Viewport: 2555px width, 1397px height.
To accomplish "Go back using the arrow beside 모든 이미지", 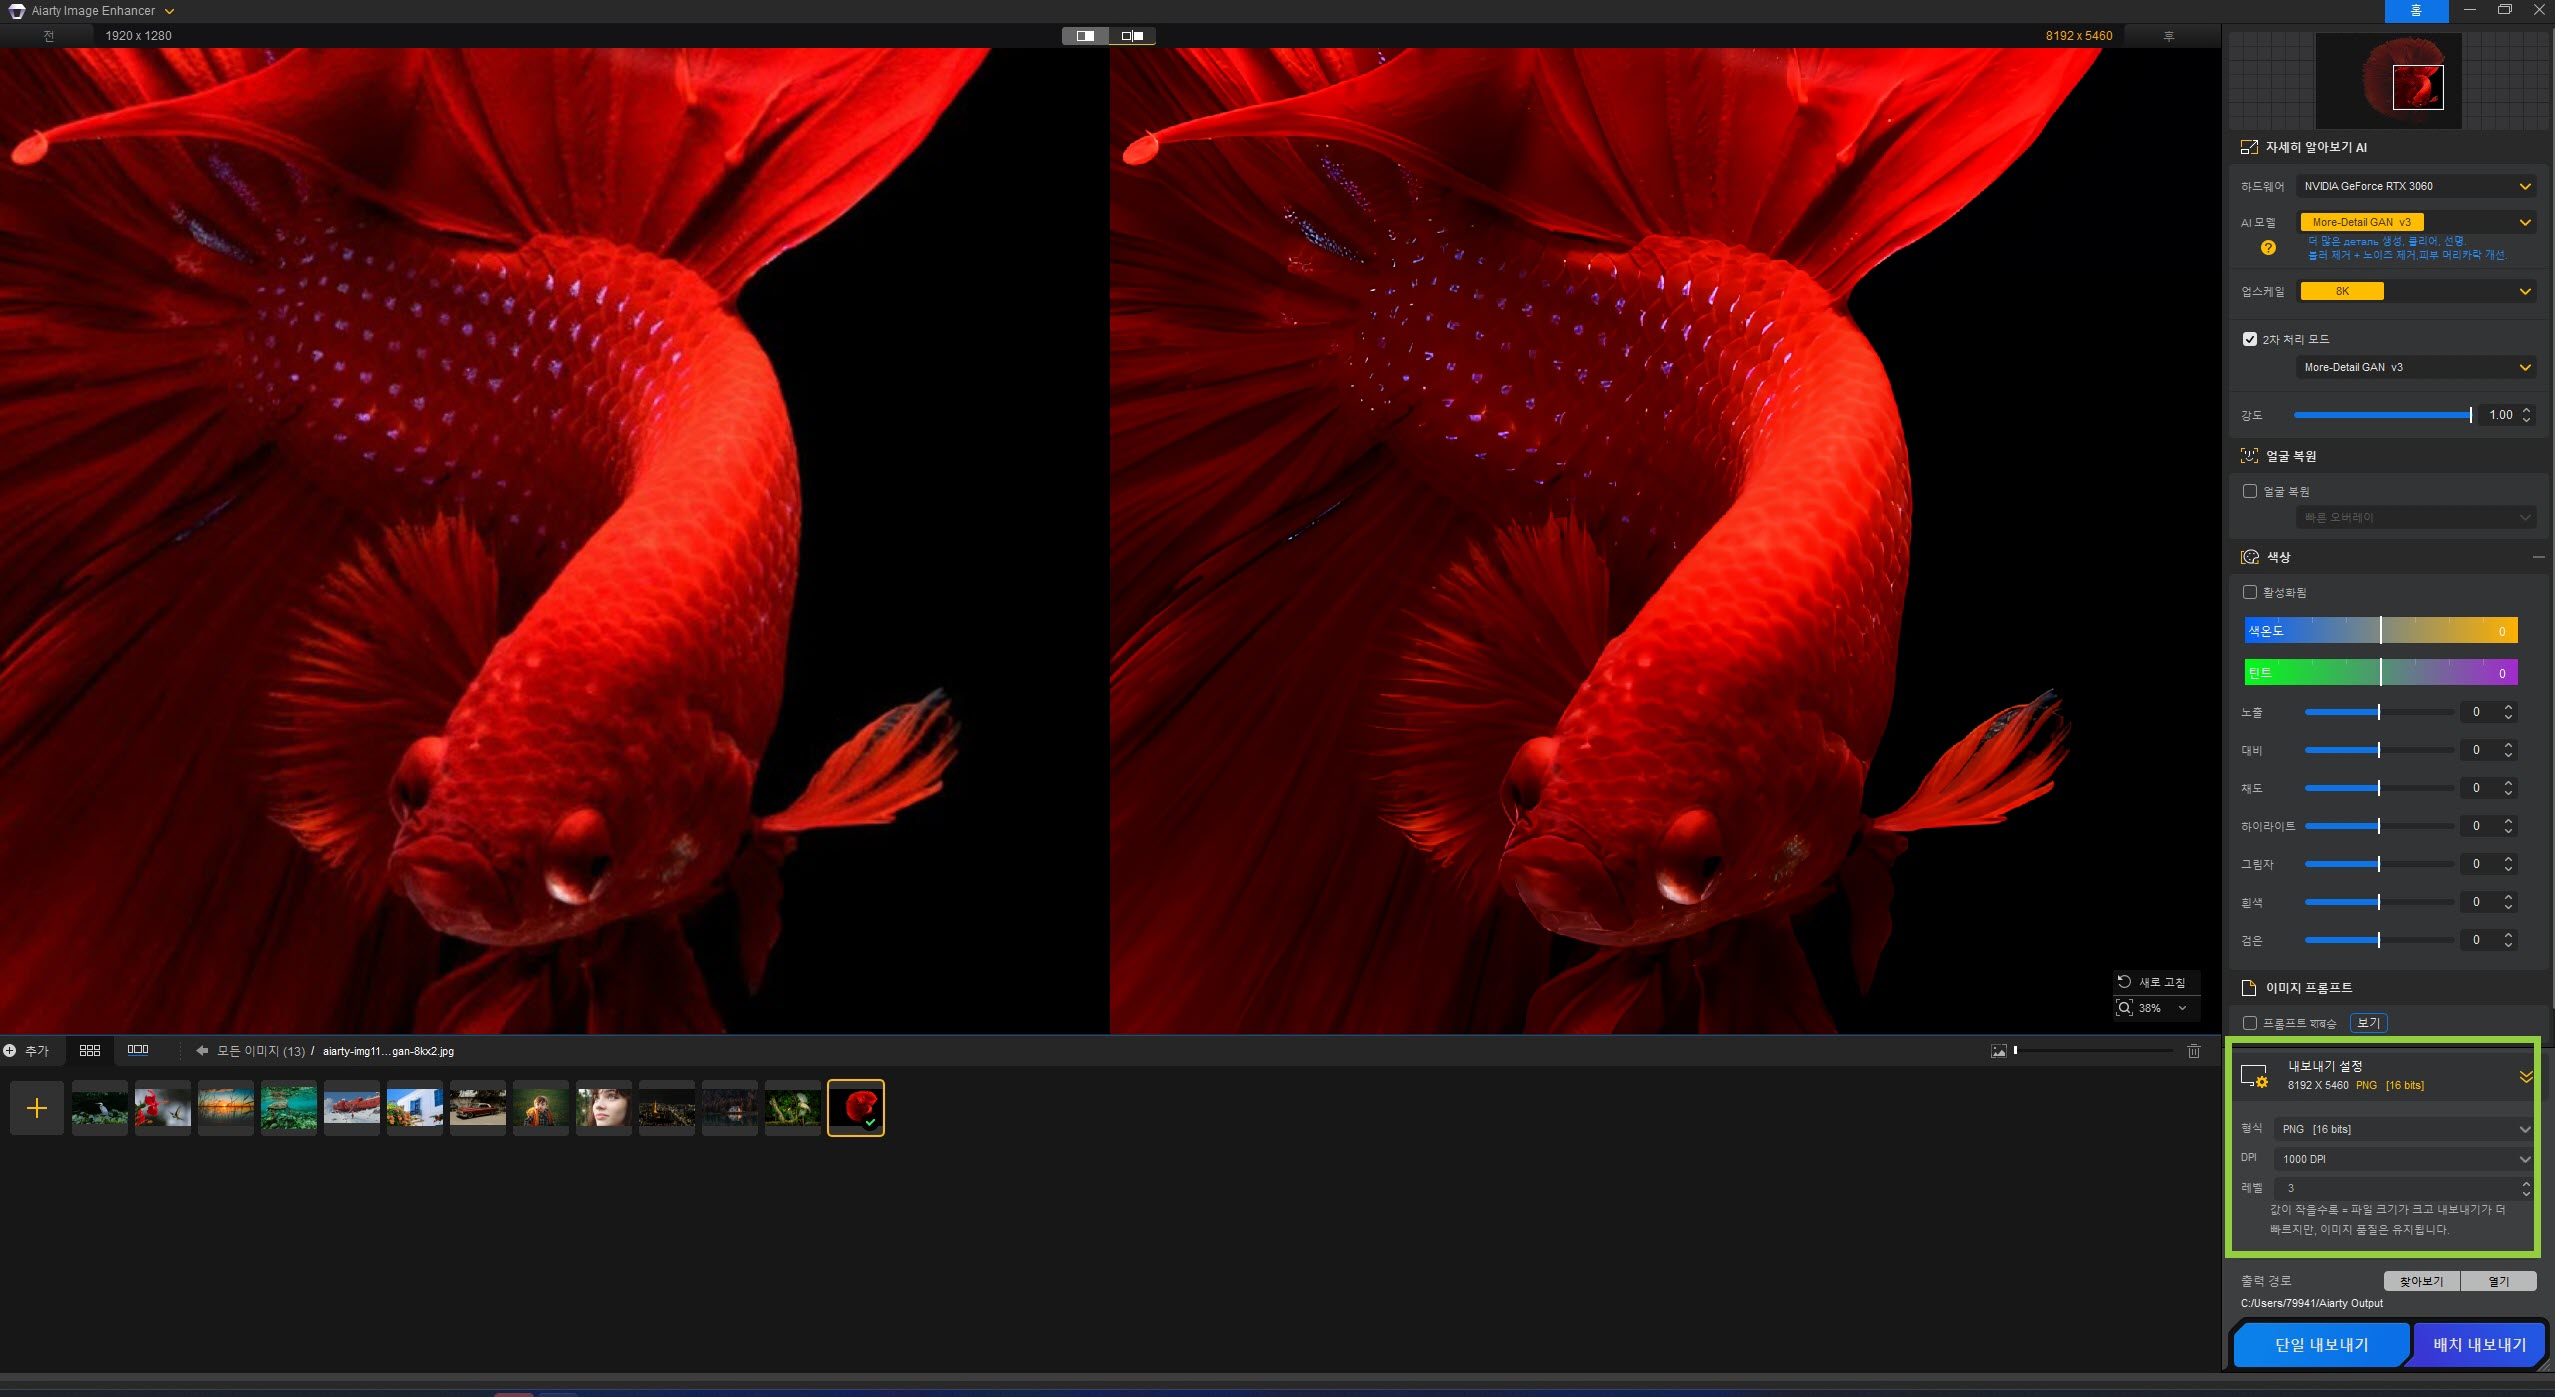I will (202, 1050).
